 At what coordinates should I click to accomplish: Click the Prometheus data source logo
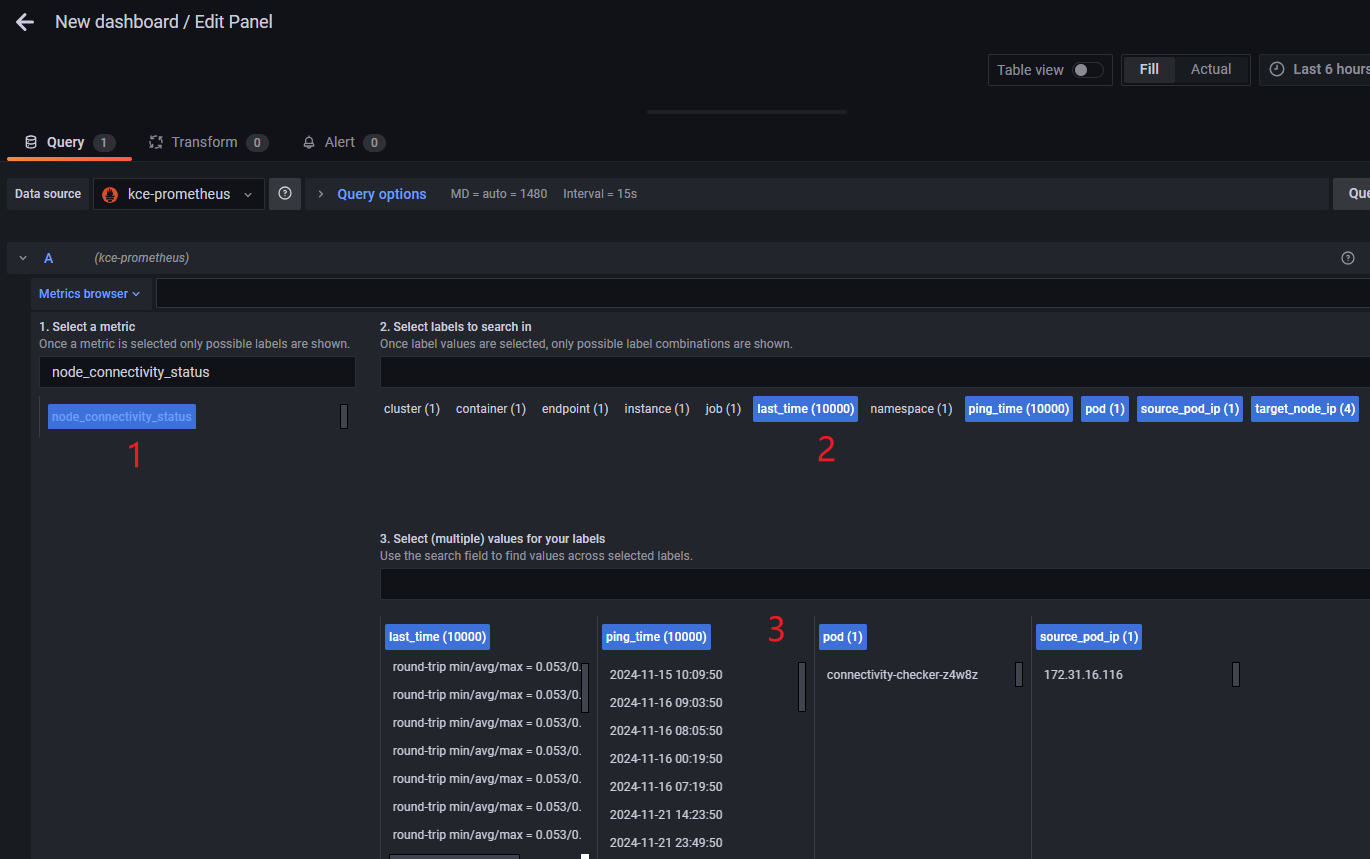coord(110,194)
